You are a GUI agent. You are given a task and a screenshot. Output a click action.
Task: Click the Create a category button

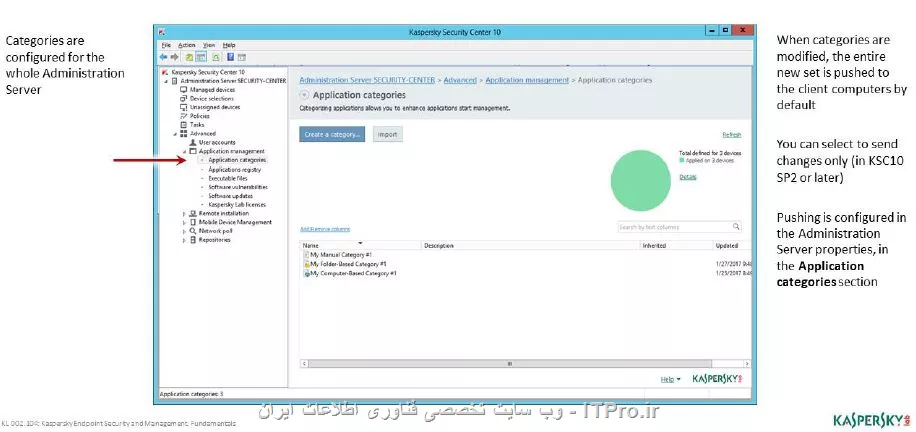(x=332, y=134)
